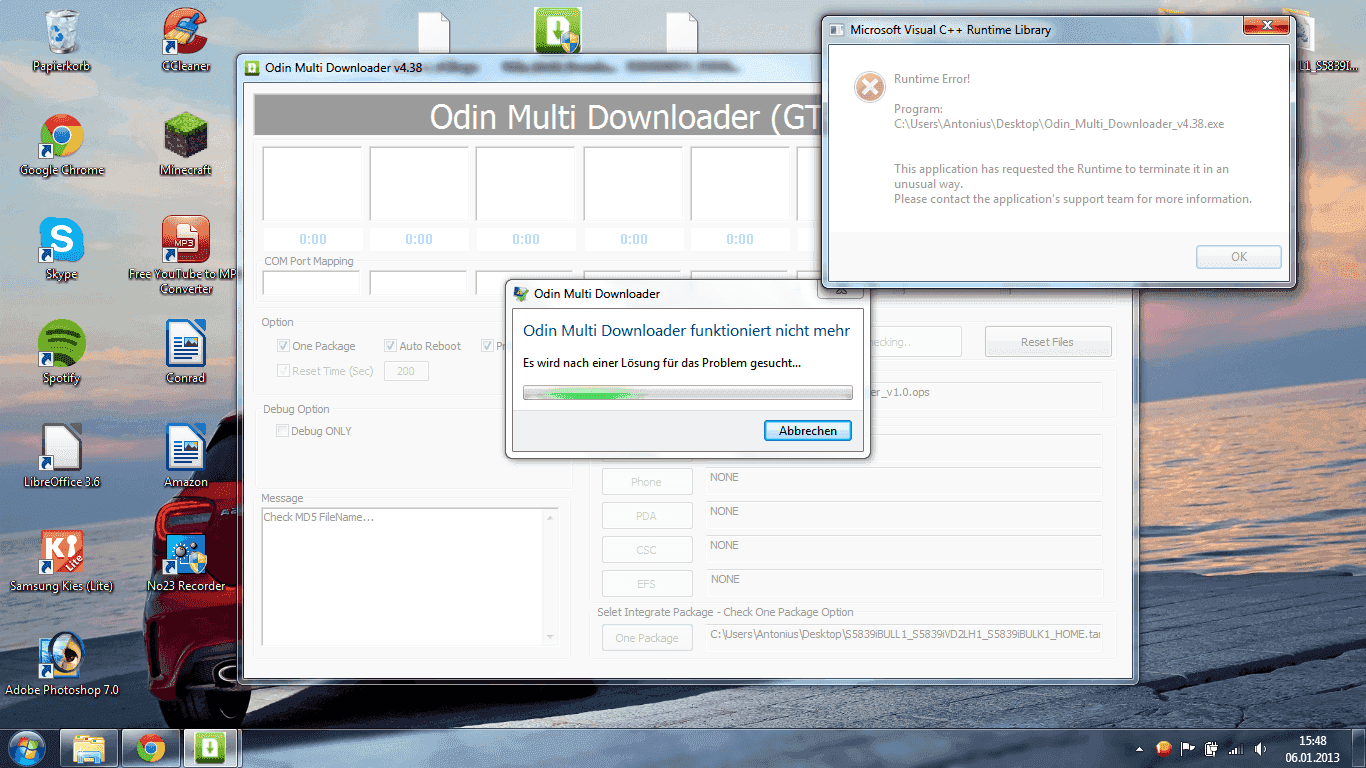Click the power plug tray icon
The width and height of the screenshot is (1366, 768).
click(x=1211, y=748)
